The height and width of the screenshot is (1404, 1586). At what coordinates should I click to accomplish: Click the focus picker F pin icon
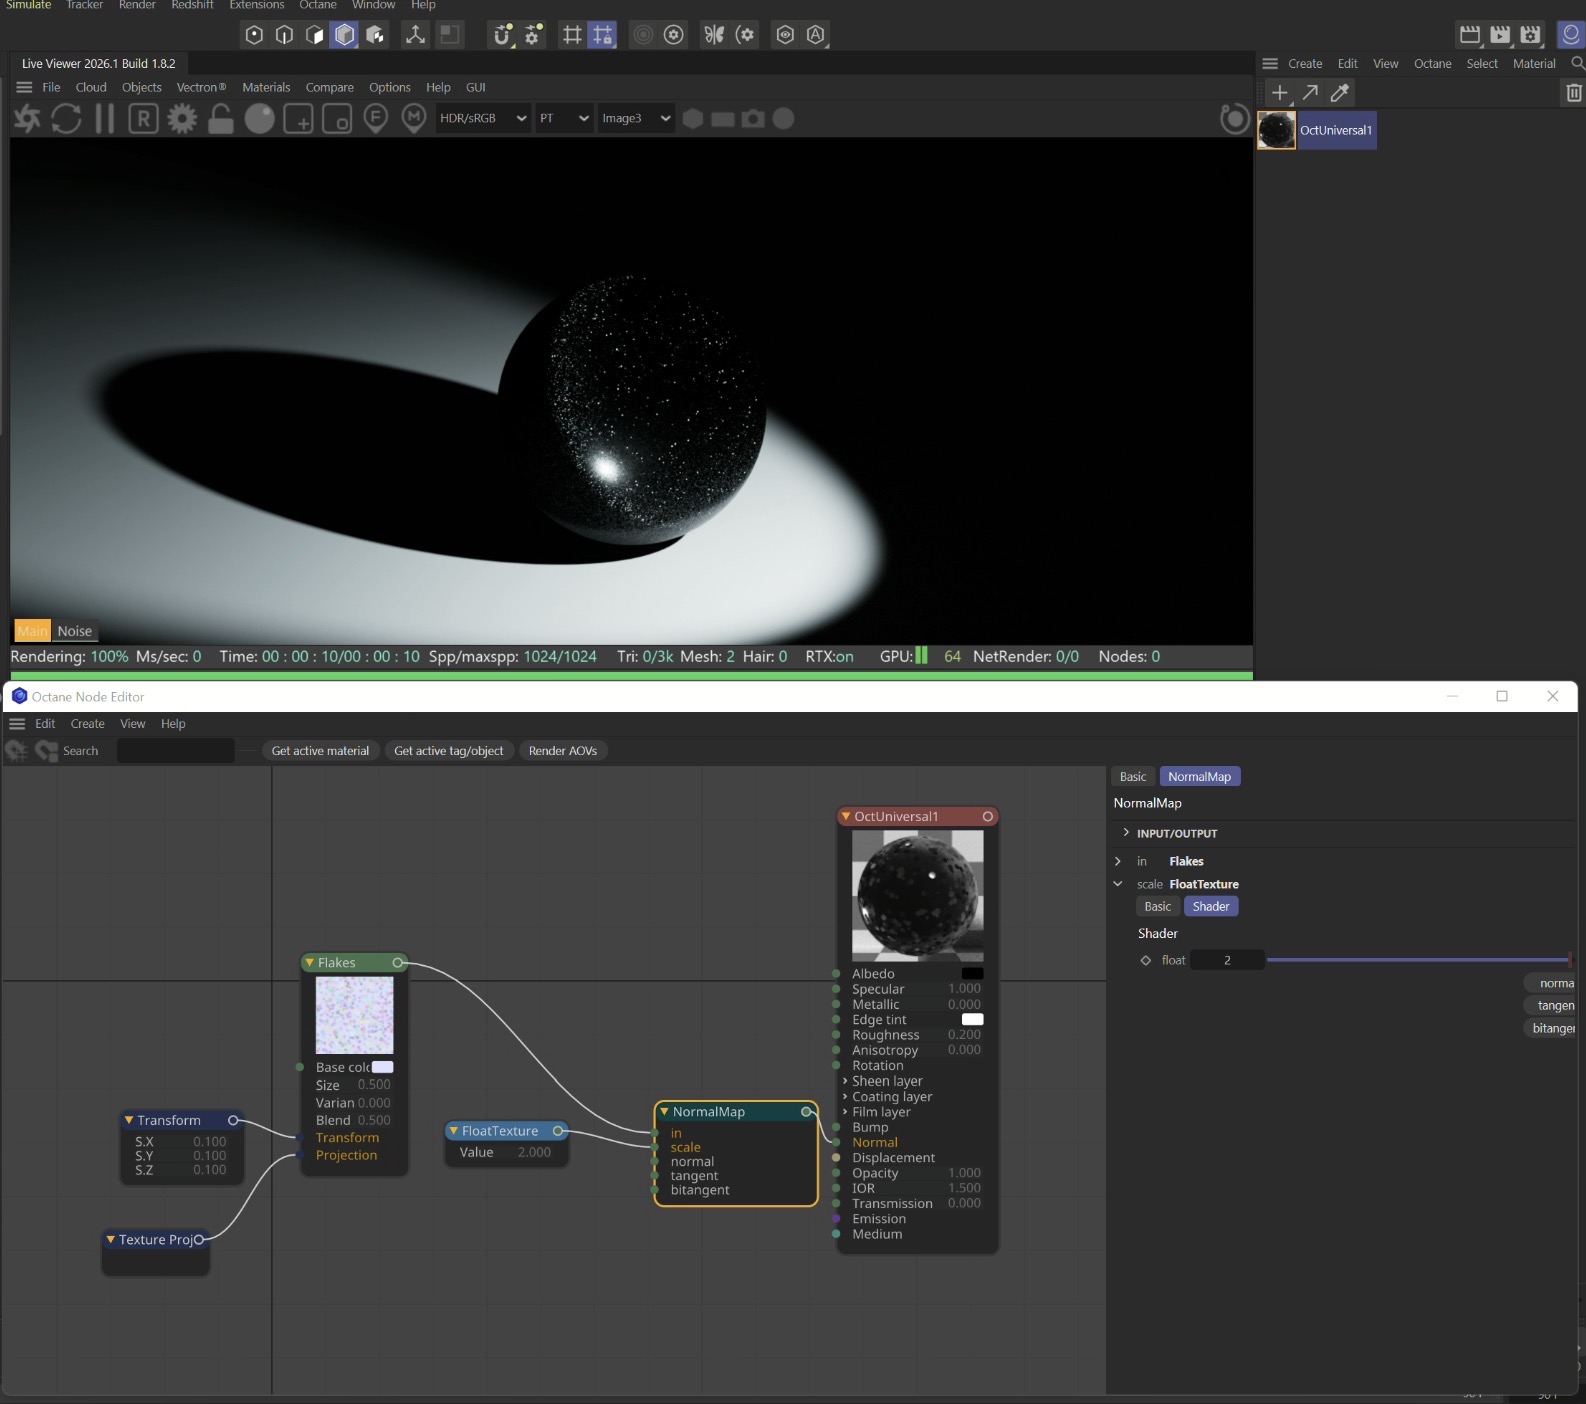375,119
